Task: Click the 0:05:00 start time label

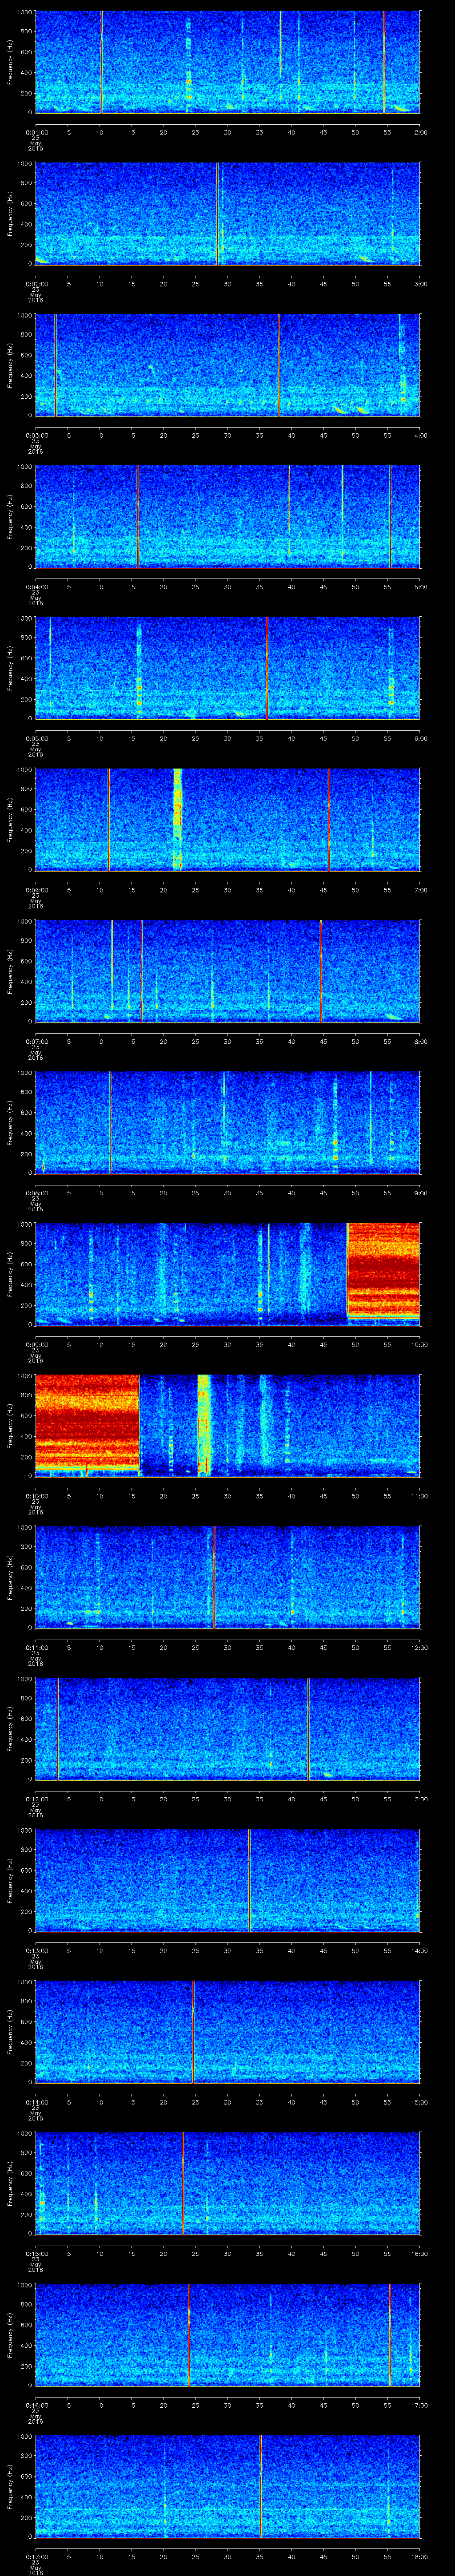Action: (x=36, y=738)
